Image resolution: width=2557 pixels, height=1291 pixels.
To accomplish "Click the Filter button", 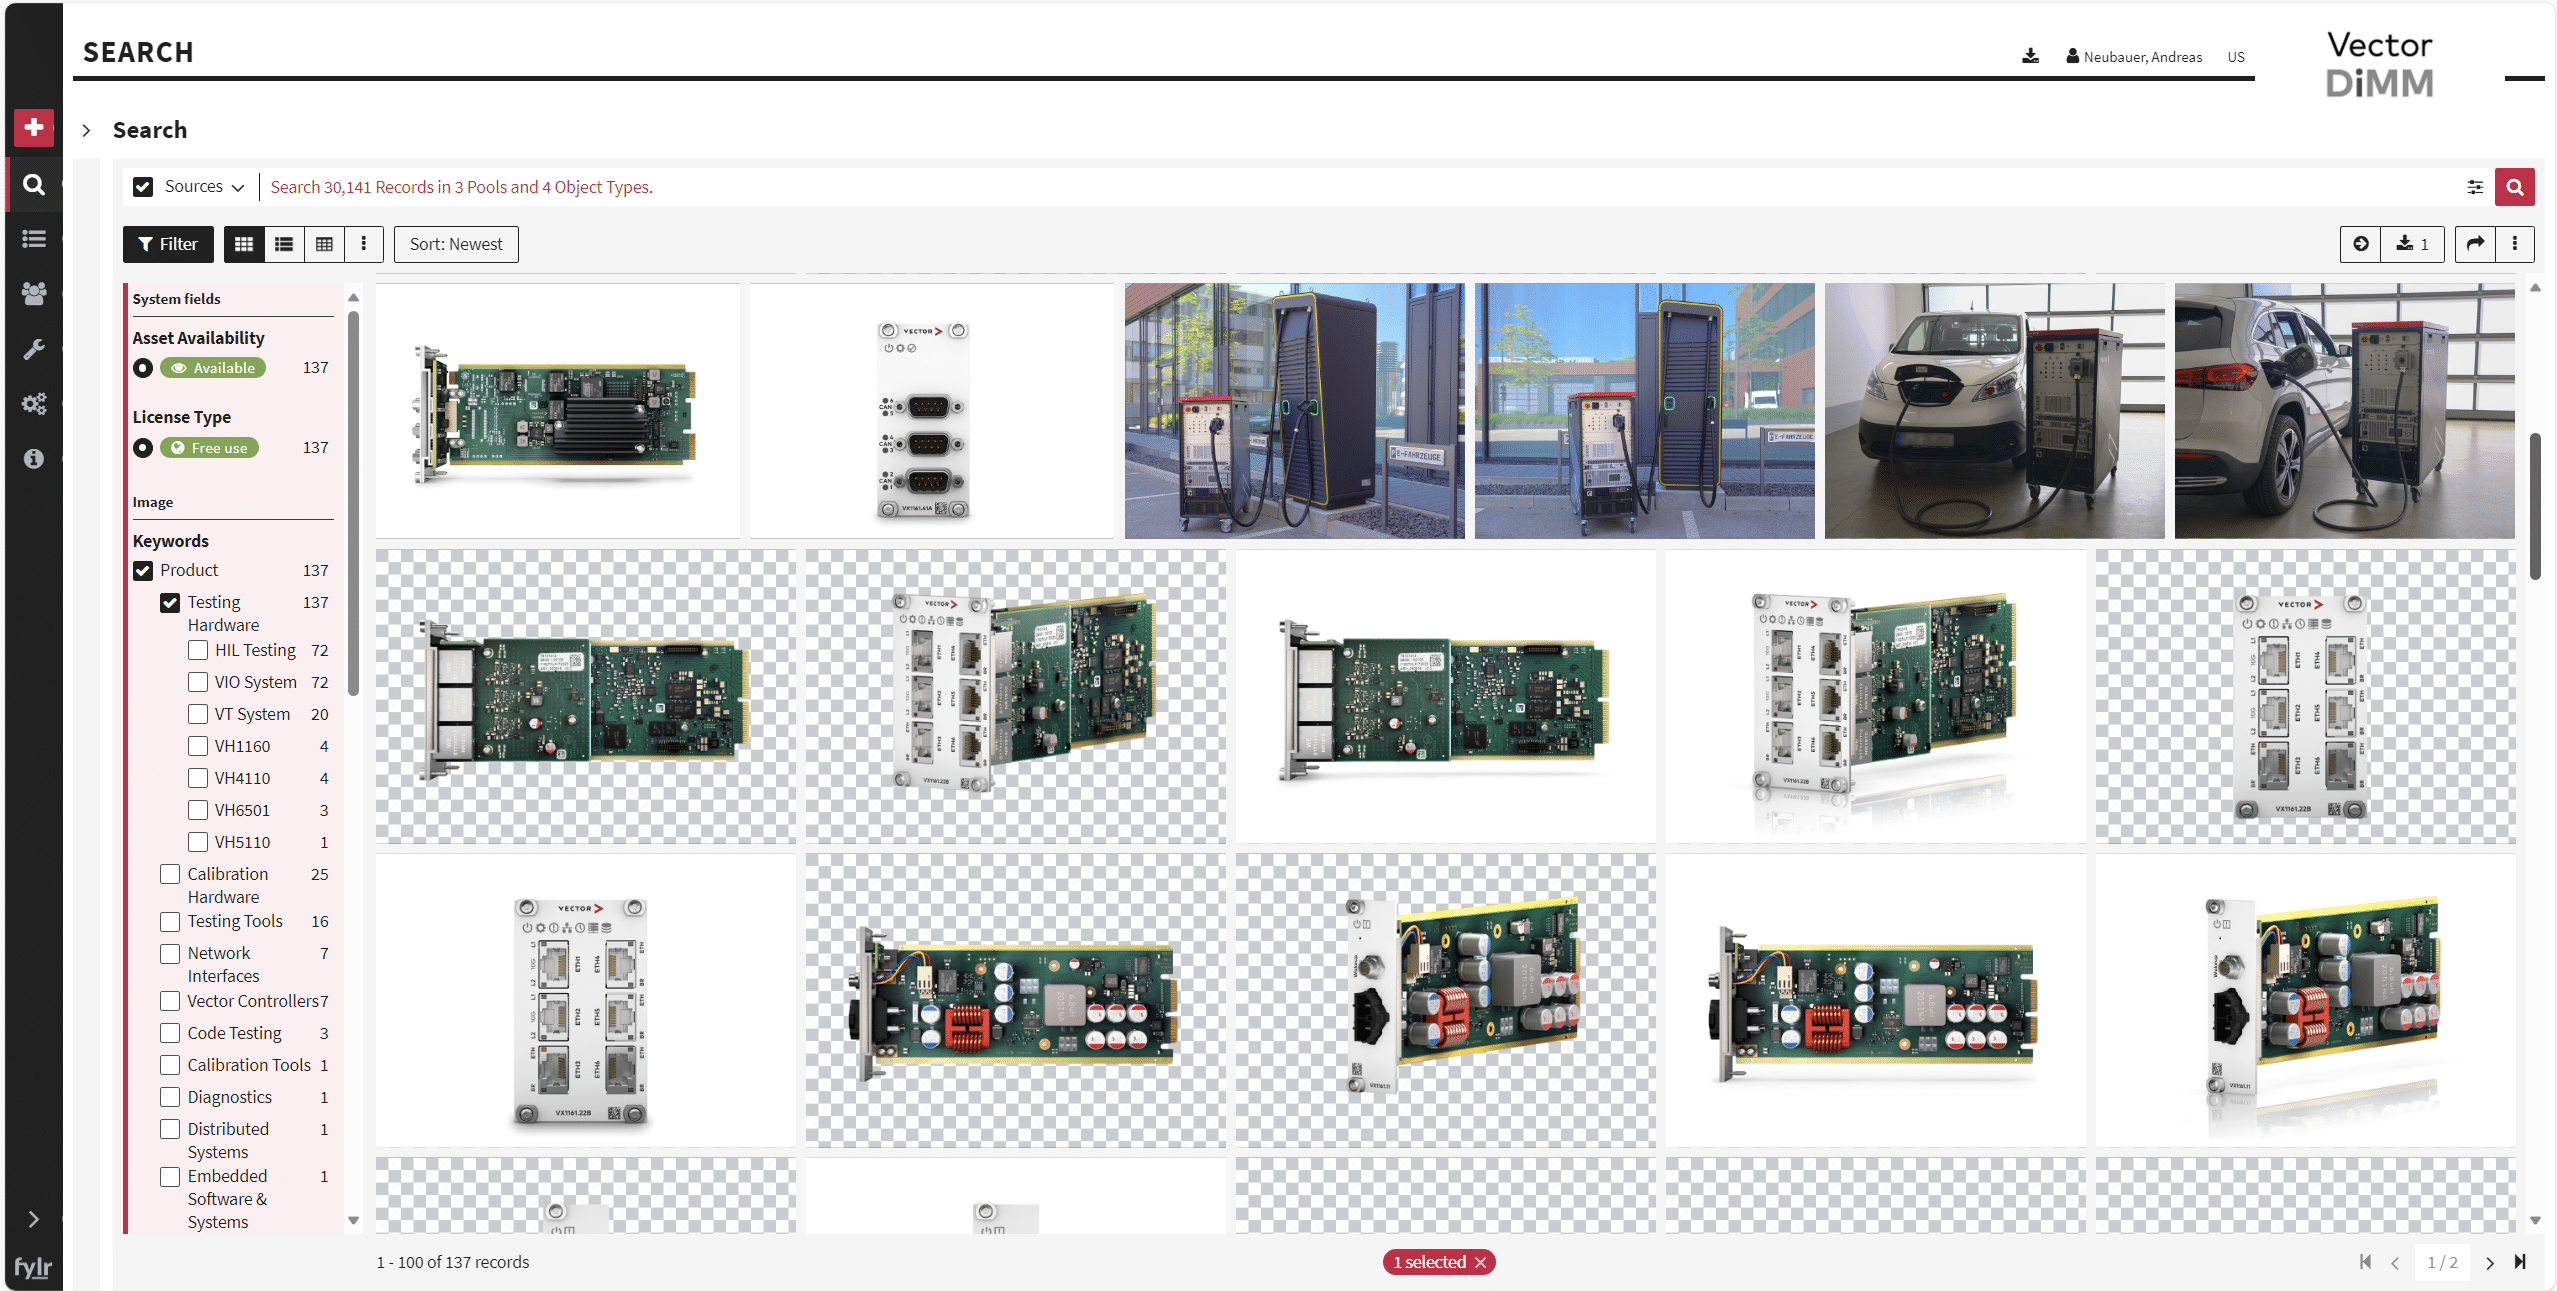I will click(x=168, y=244).
